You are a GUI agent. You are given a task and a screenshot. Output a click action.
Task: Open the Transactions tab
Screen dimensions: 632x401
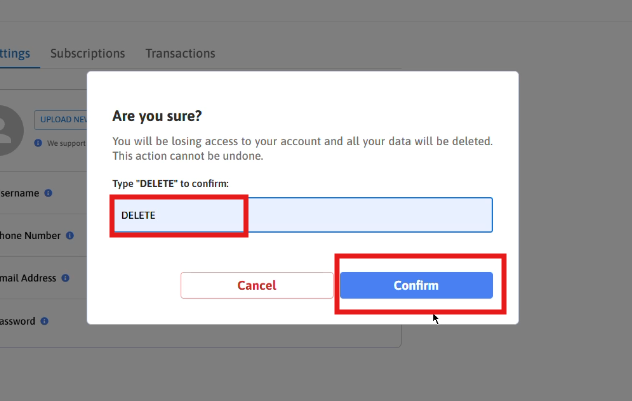point(180,54)
